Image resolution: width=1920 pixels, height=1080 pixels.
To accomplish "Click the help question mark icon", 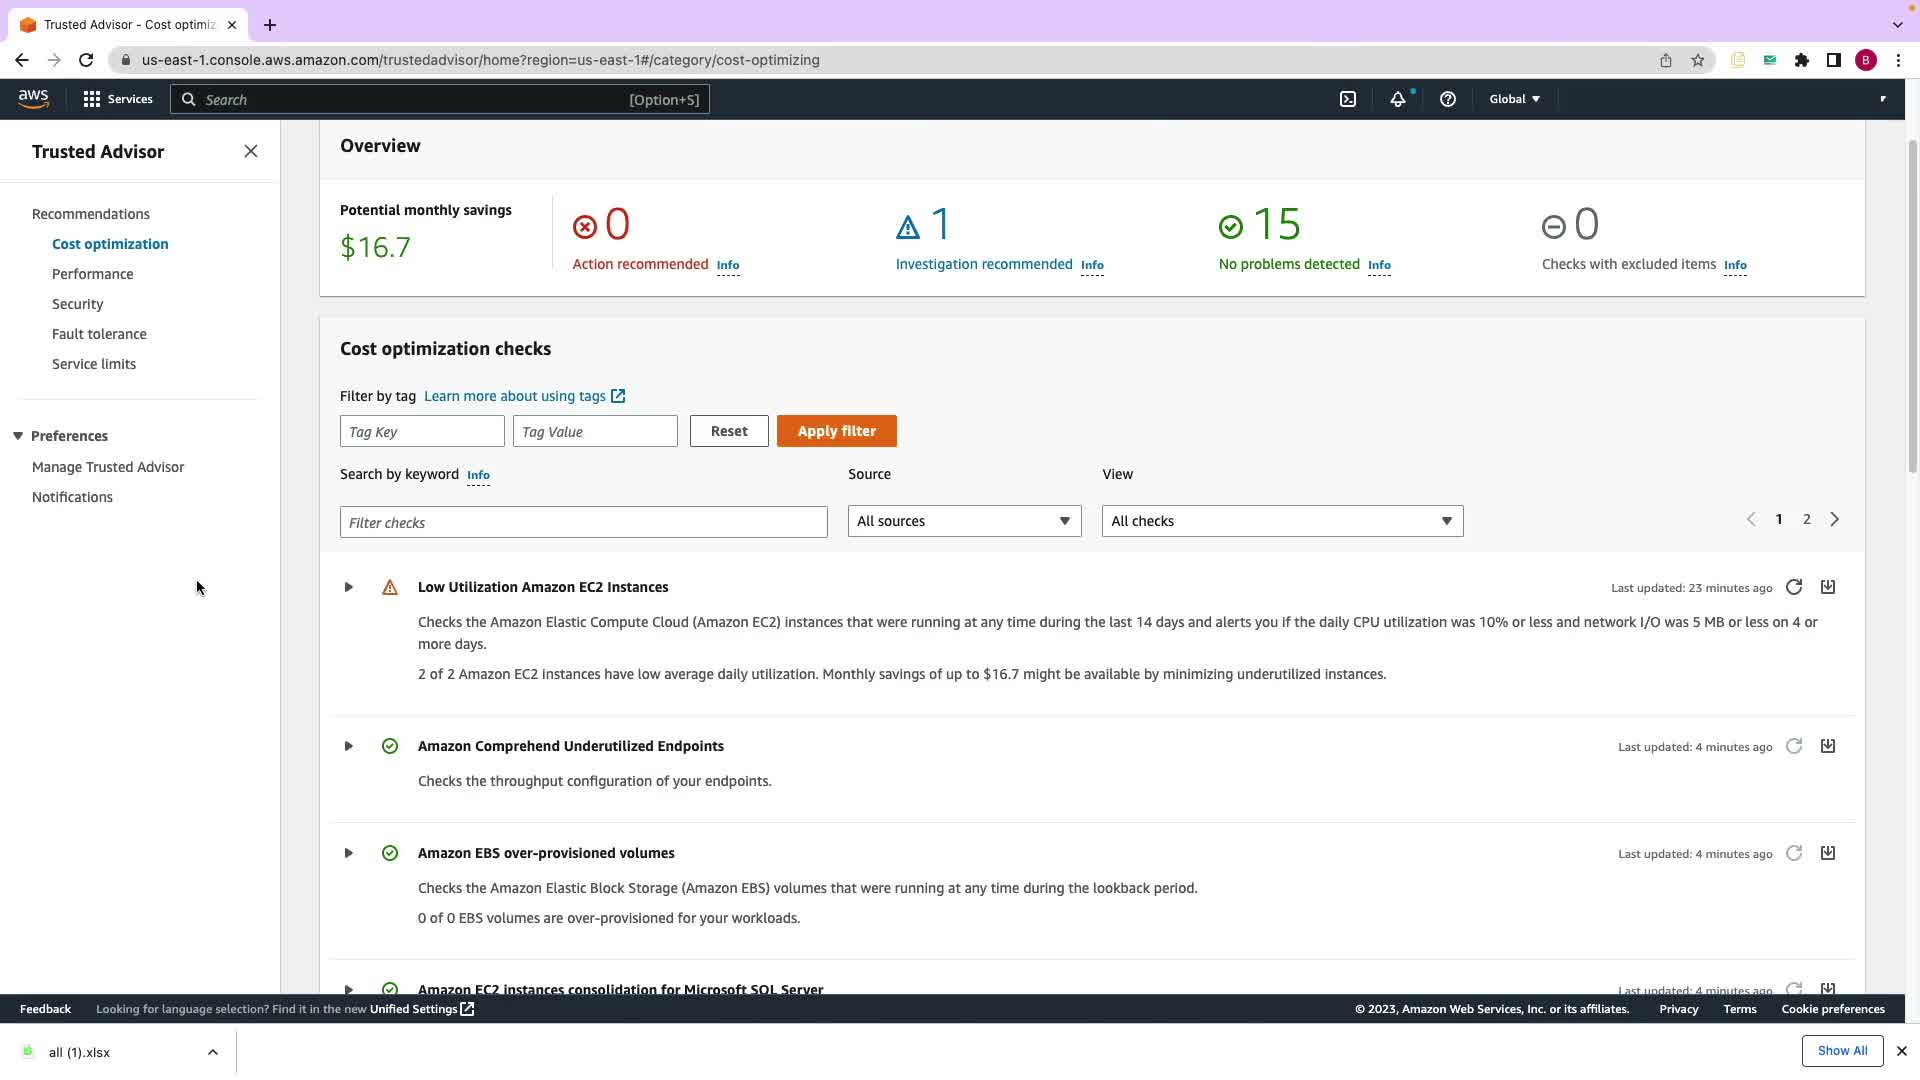I will [1447, 99].
